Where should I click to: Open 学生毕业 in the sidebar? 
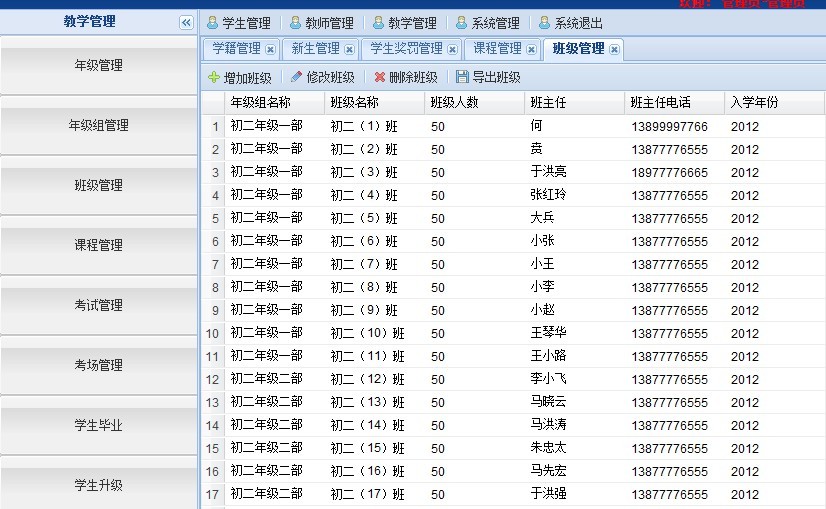pos(99,426)
